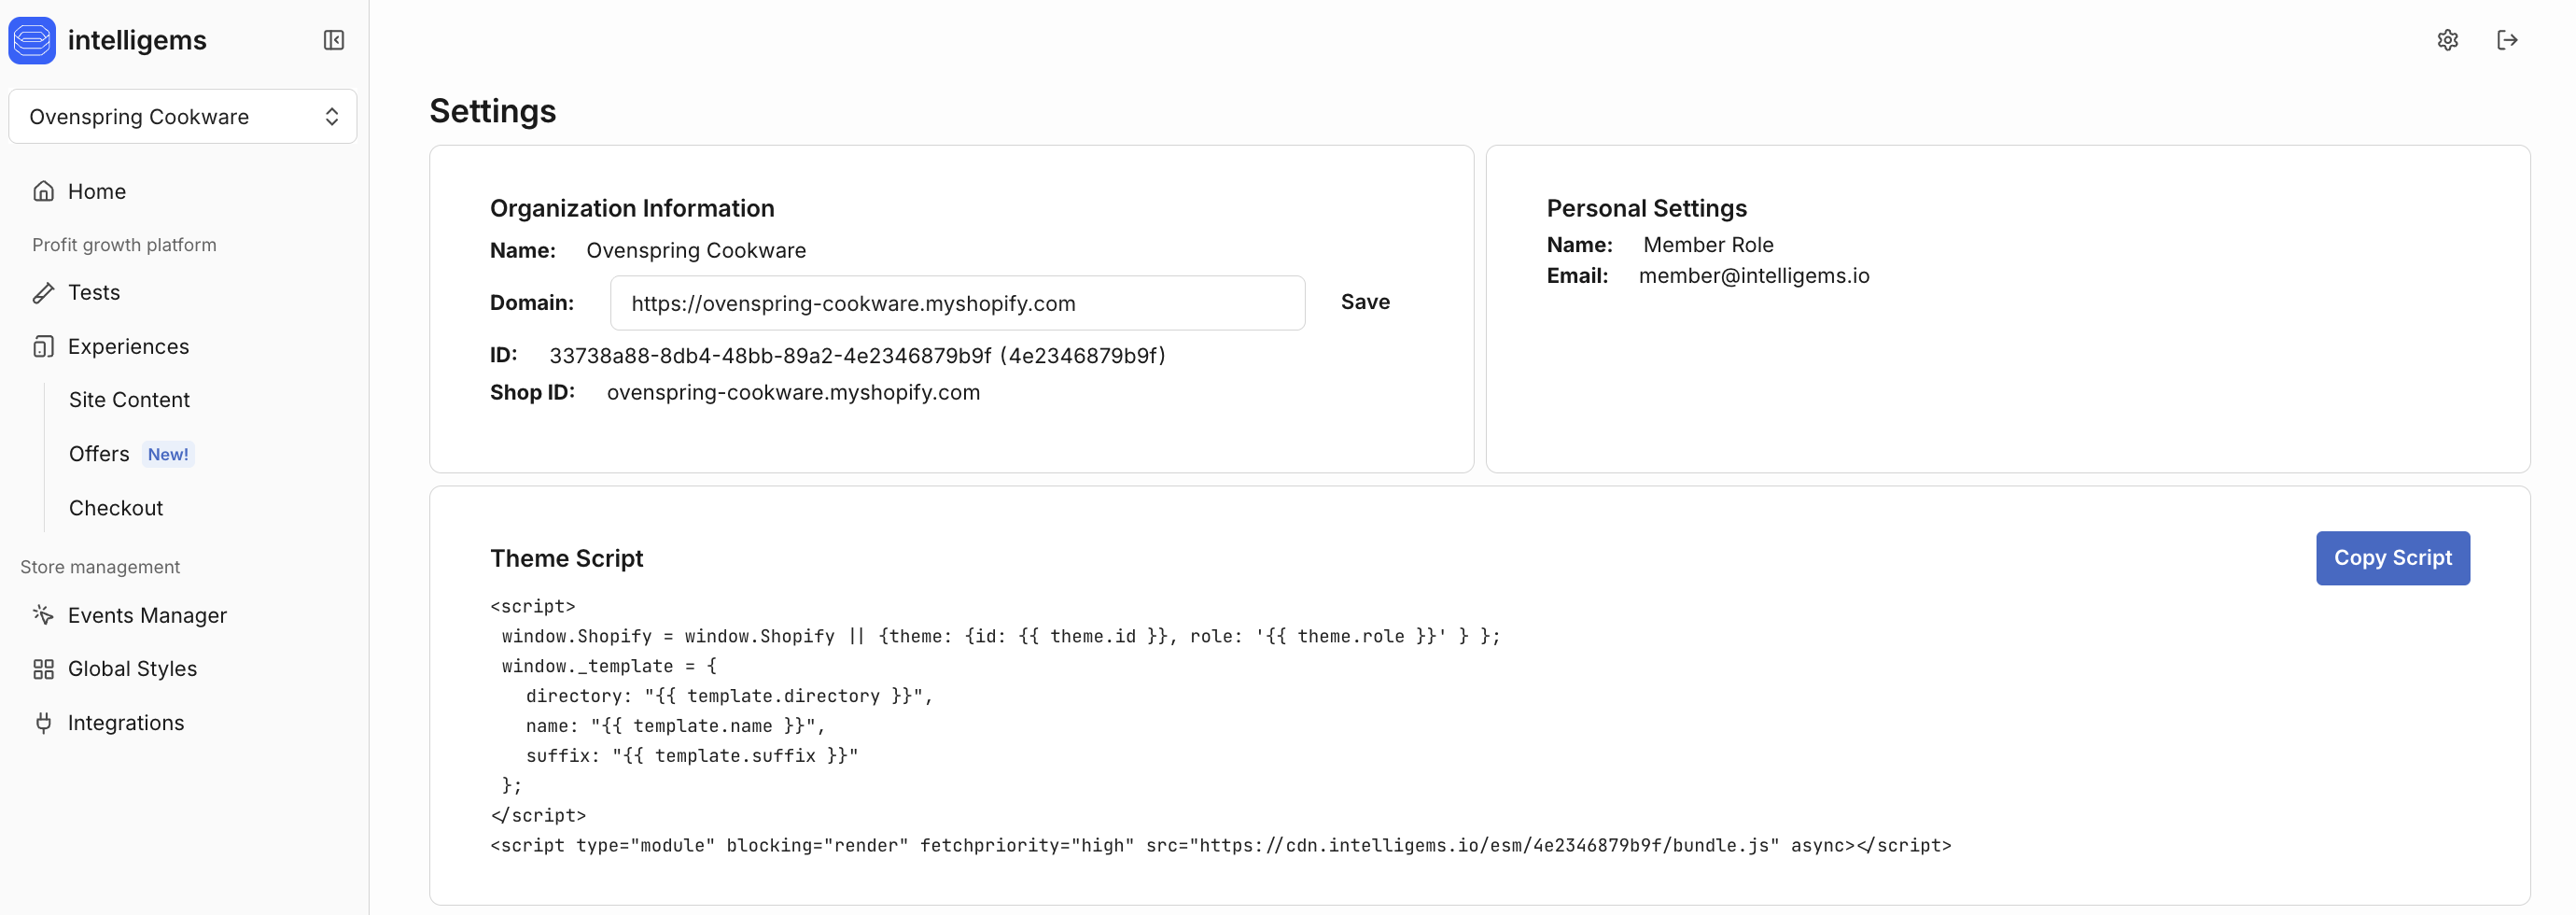The height and width of the screenshot is (915, 2576).
Task: Open the Ovenspring Cookware store switcher
Action: pos(139,117)
